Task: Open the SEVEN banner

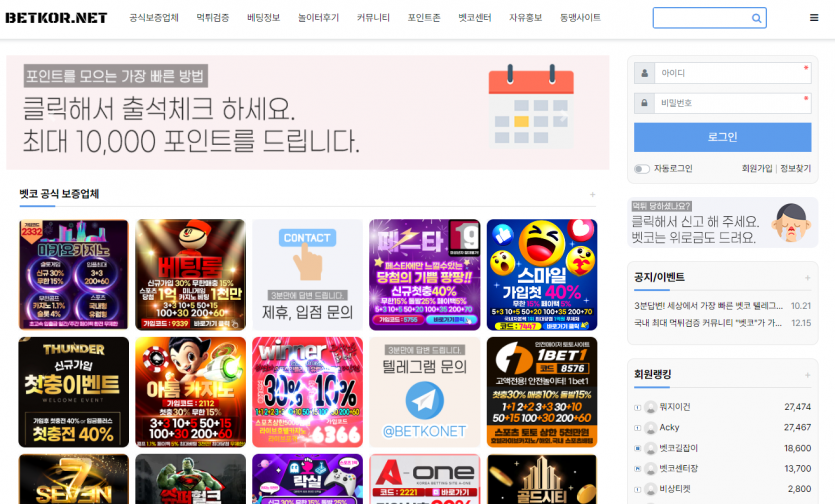Action: point(73,479)
